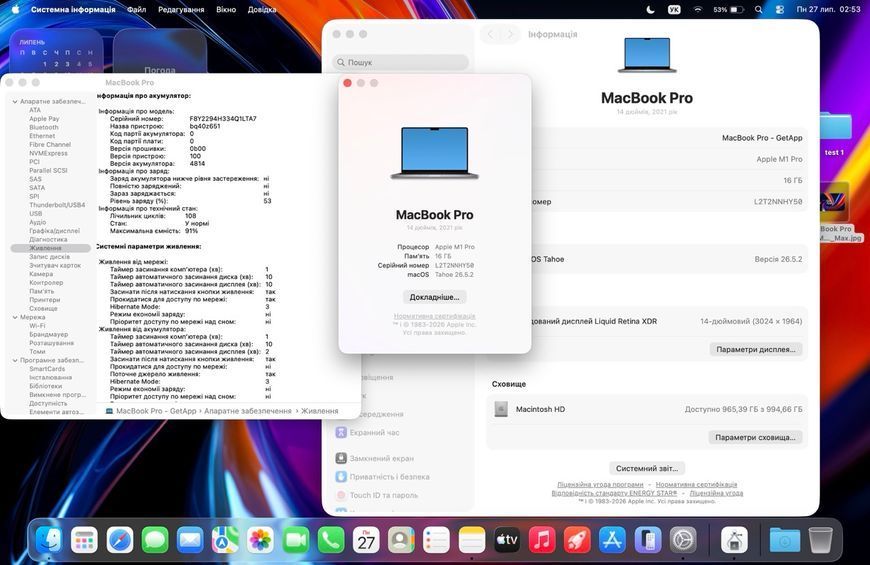The image size is (870, 565).
Task: Open Touch ID та пароль in Settings
Action: 377,495
